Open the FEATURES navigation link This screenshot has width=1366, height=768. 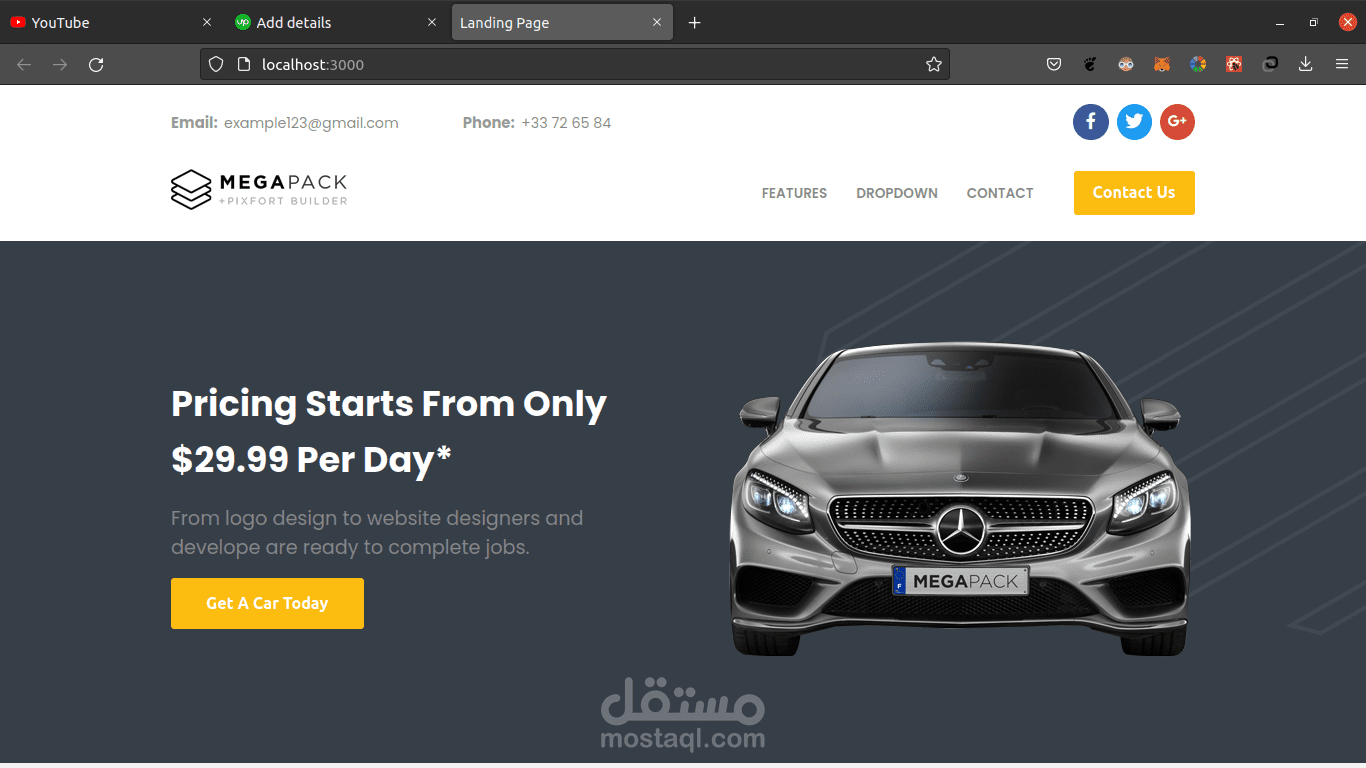794,193
